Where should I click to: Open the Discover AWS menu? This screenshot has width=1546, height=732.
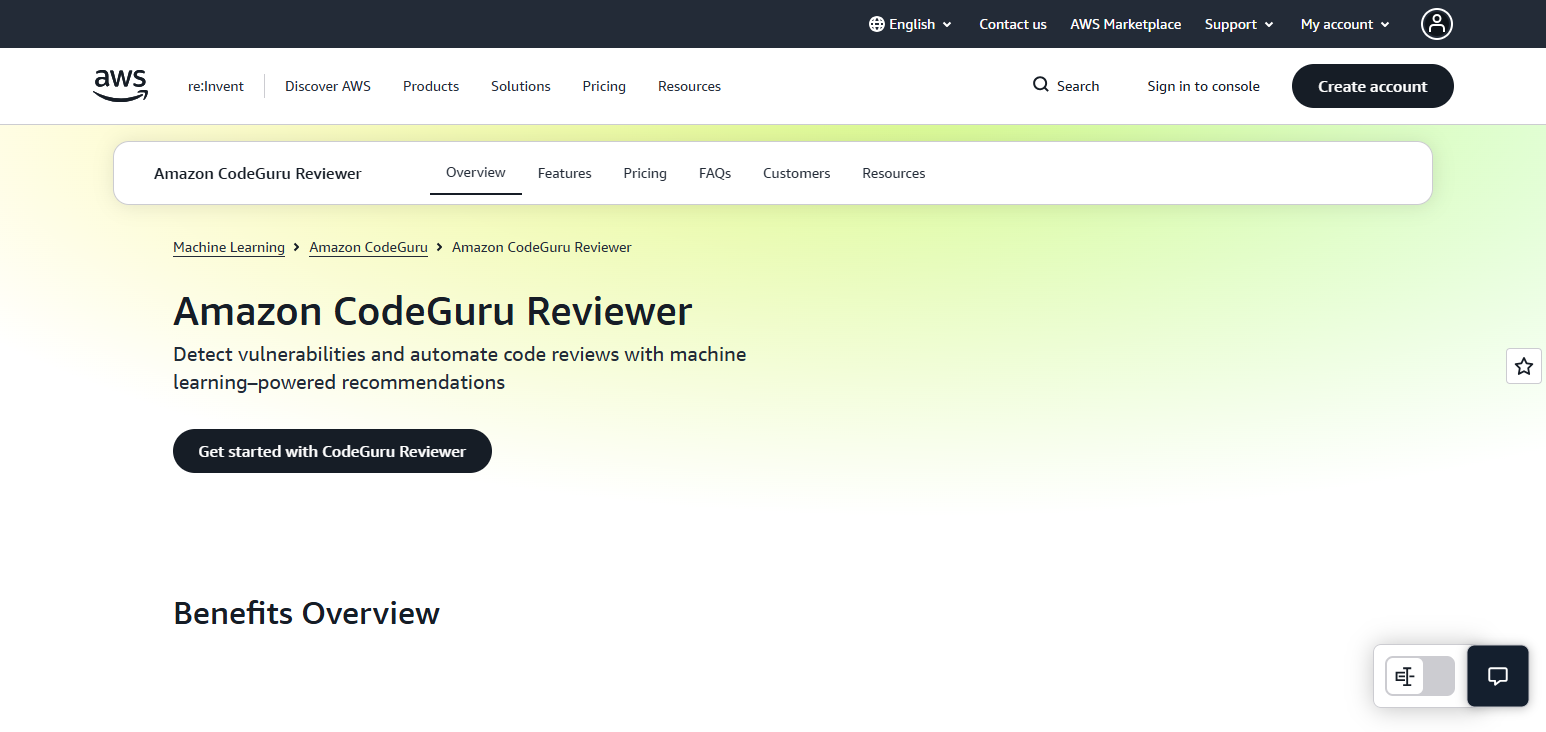pos(328,86)
